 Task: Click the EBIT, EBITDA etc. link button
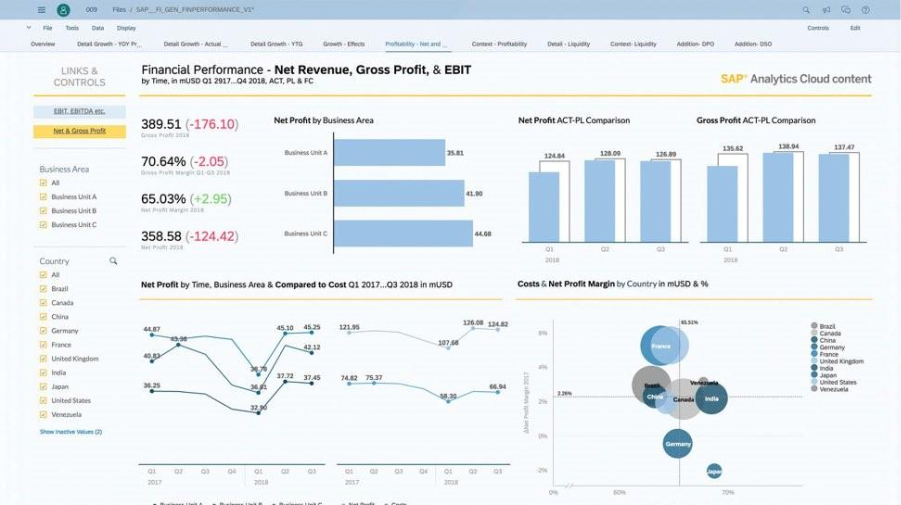(80, 111)
